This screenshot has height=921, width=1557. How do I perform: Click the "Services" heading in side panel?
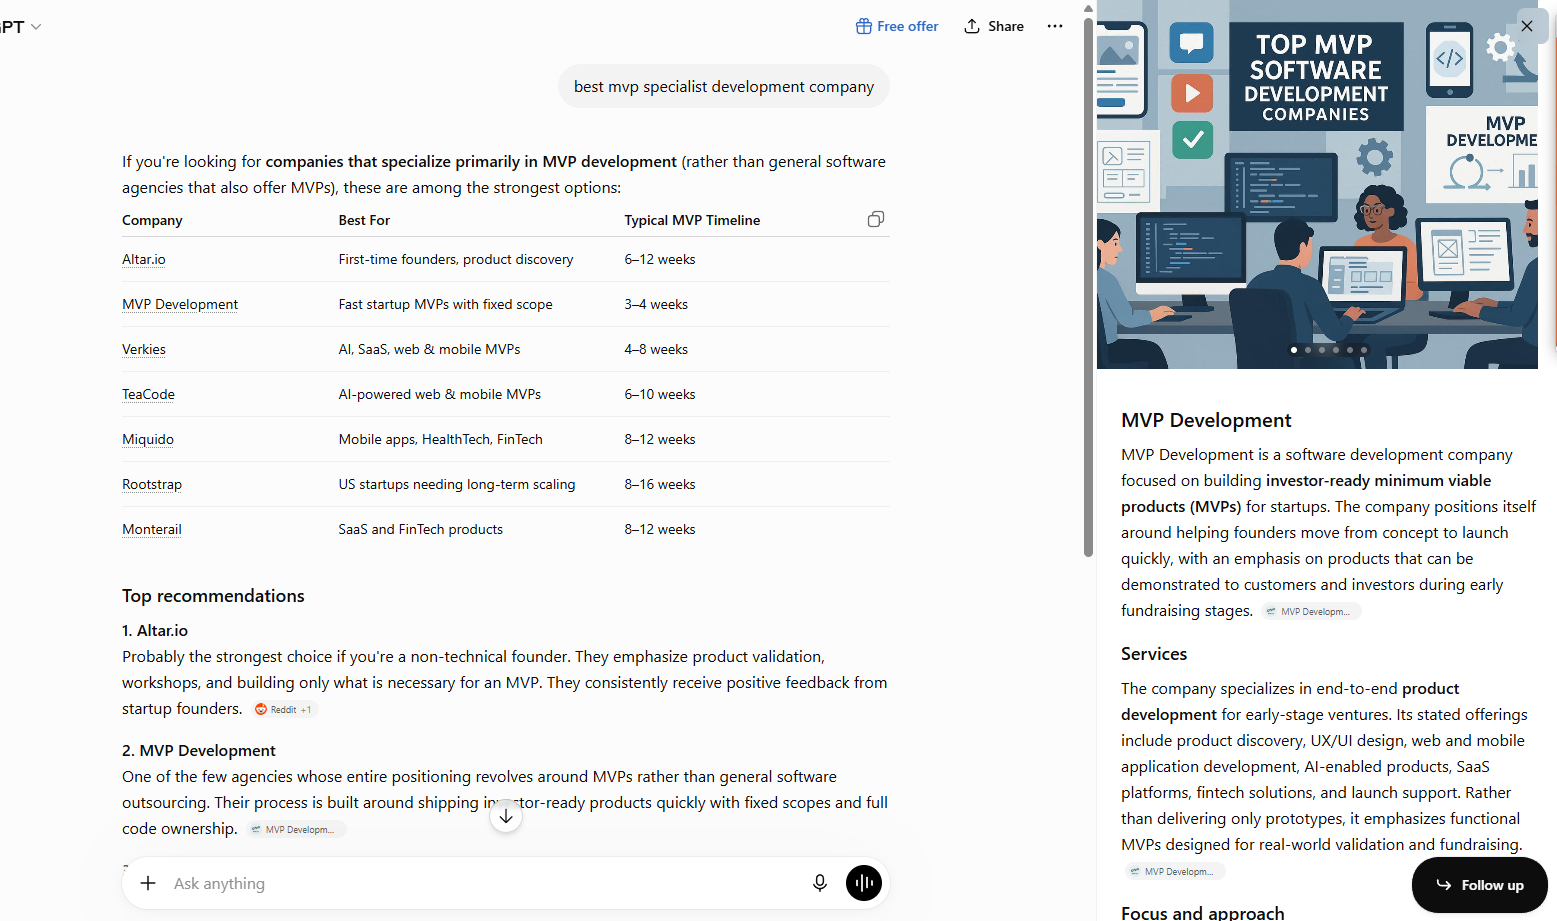coord(1154,654)
